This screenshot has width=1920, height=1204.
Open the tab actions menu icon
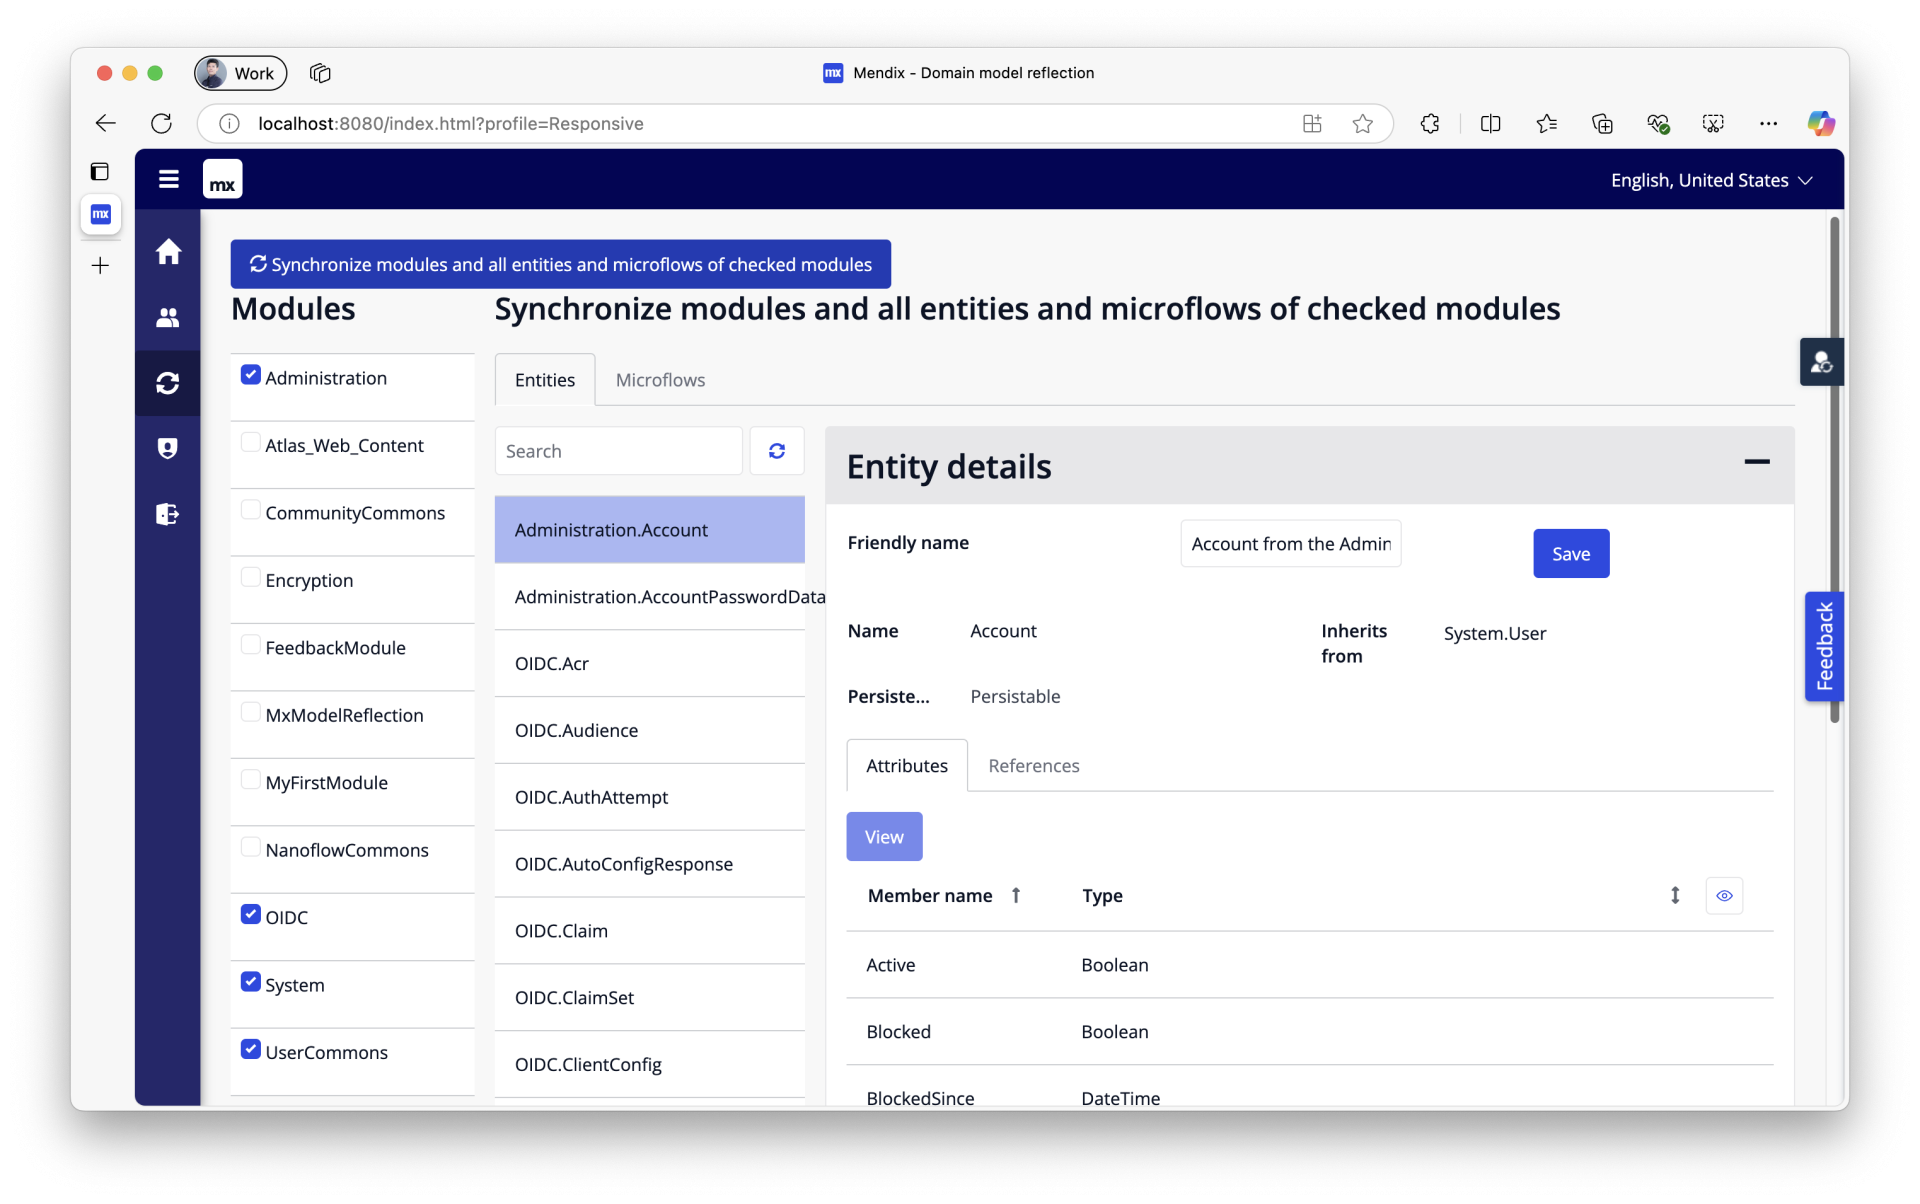[x=320, y=73]
